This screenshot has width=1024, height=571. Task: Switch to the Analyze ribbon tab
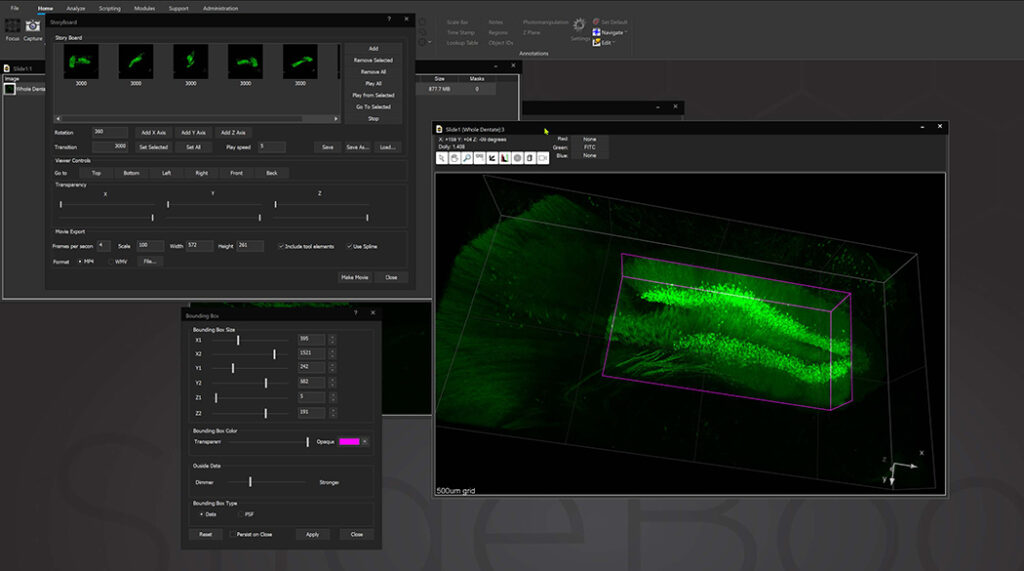pyautogui.click(x=76, y=8)
